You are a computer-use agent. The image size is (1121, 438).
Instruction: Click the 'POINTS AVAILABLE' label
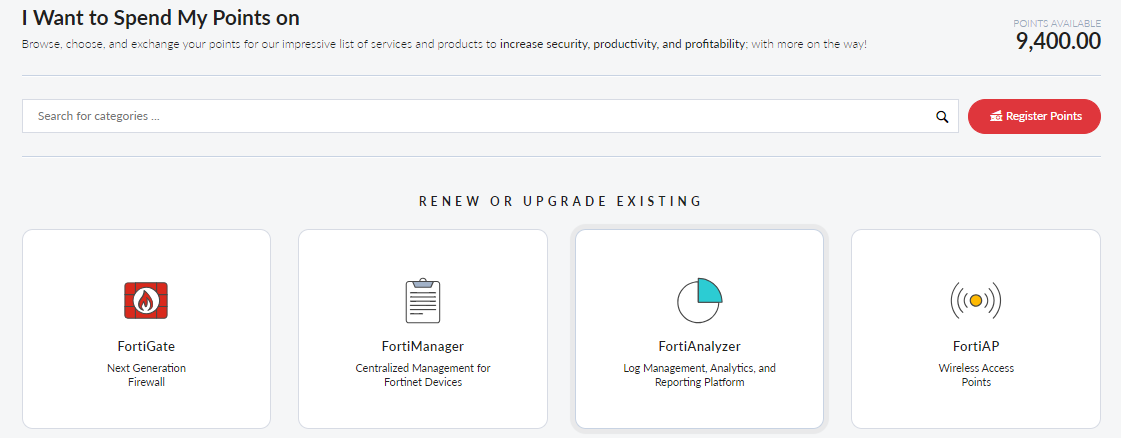tap(1057, 24)
